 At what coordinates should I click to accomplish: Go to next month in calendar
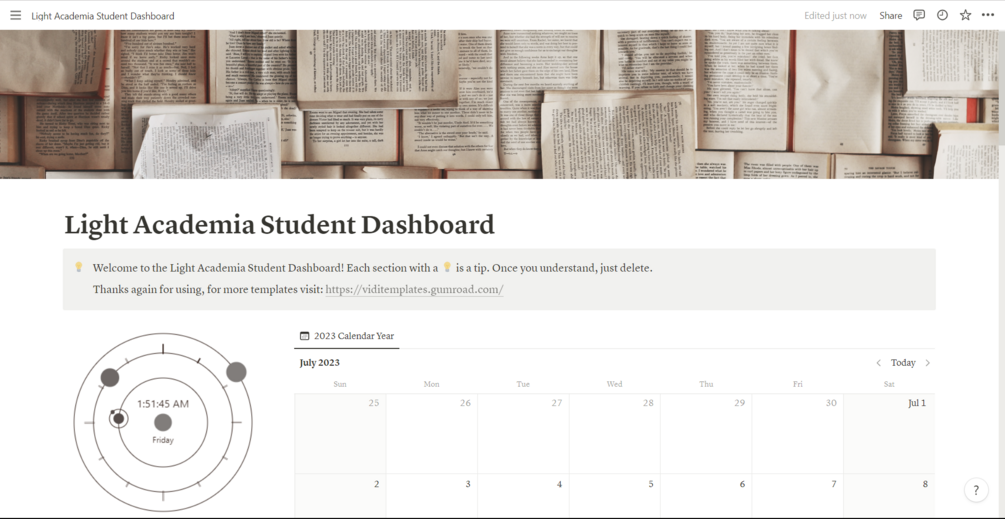coord(928,363)
